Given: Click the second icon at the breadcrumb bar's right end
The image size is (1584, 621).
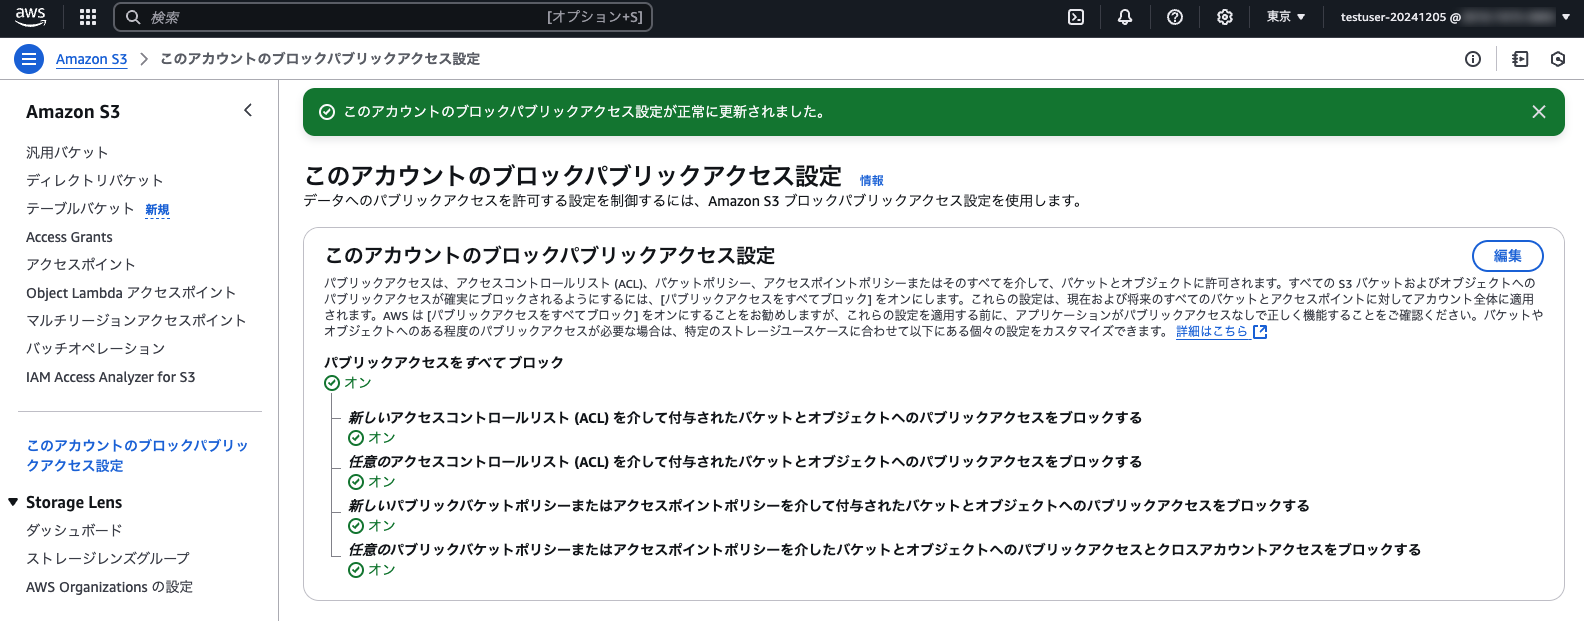Looking at the screenshot, I should point(1521,59).
